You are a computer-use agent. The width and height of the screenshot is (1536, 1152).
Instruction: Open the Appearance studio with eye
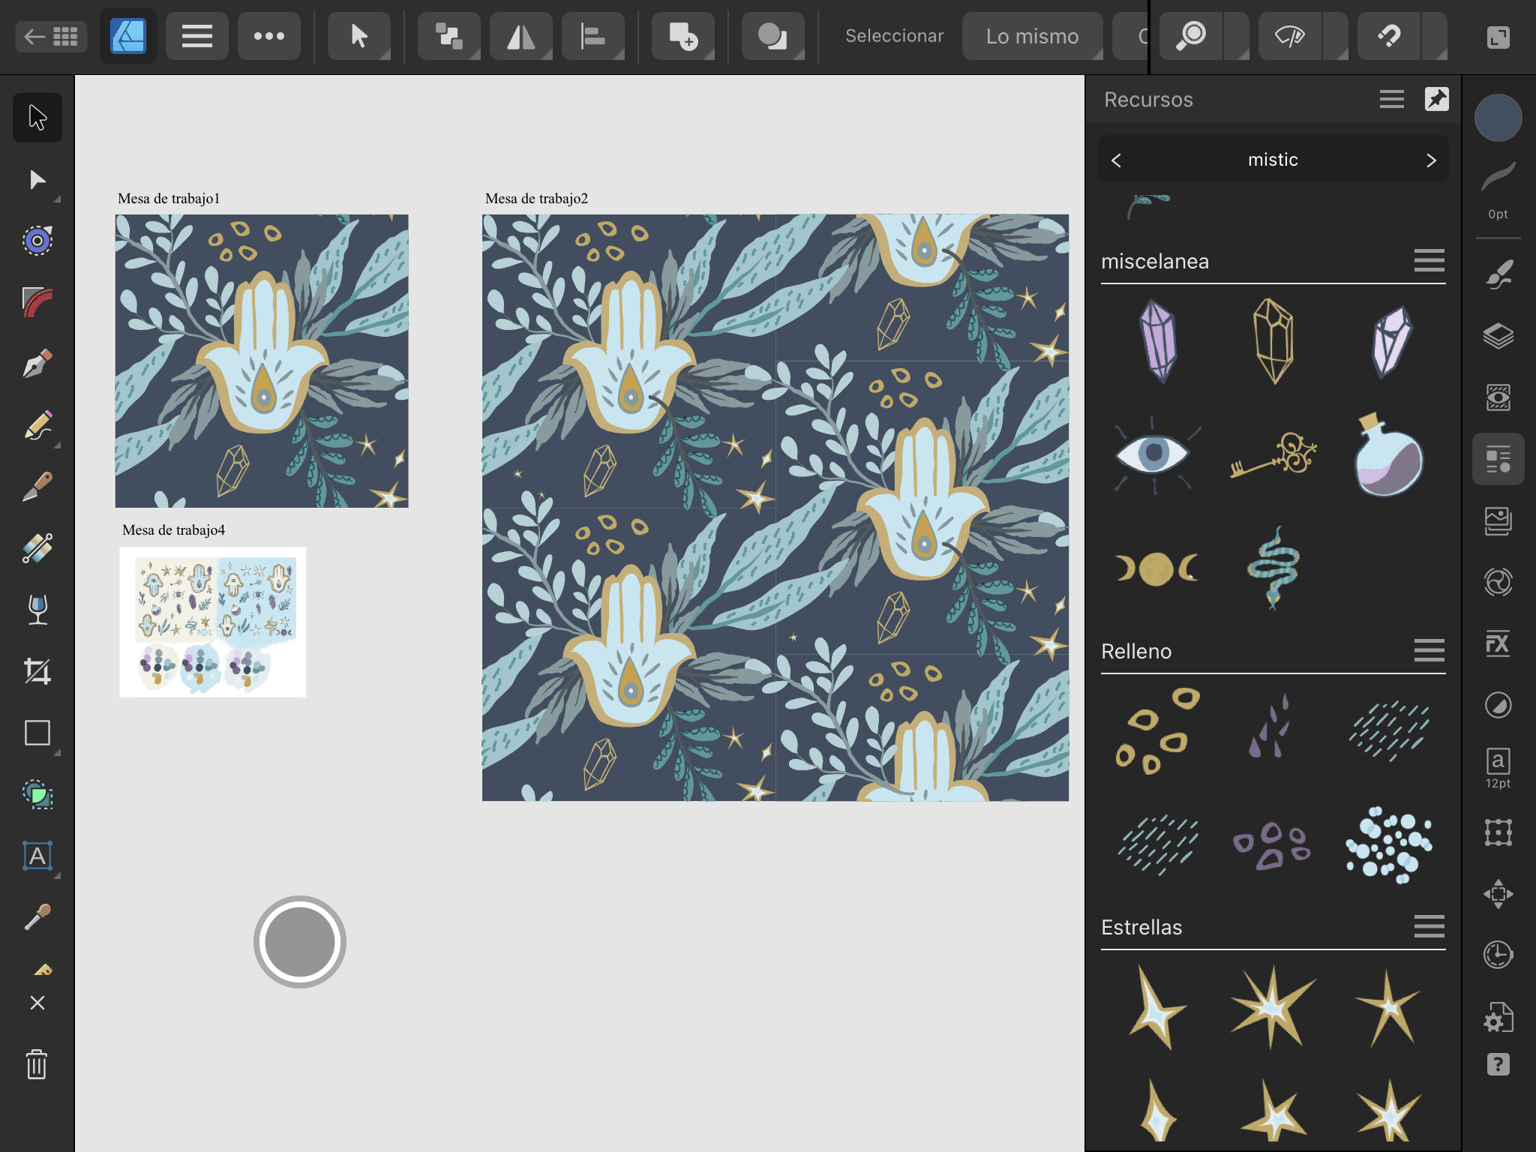pyautogui.click(x=1498, y=398)
